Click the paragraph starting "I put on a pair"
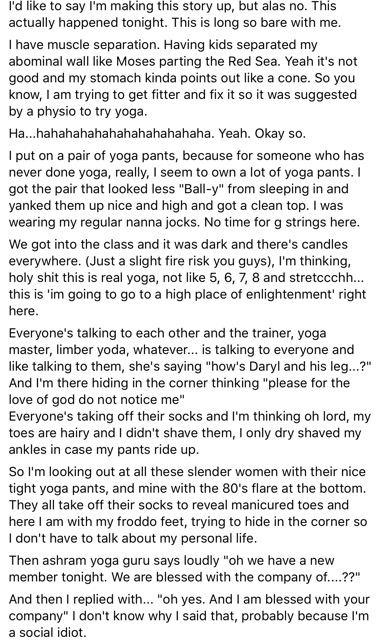The image size is (383, 640). (187, 189)
